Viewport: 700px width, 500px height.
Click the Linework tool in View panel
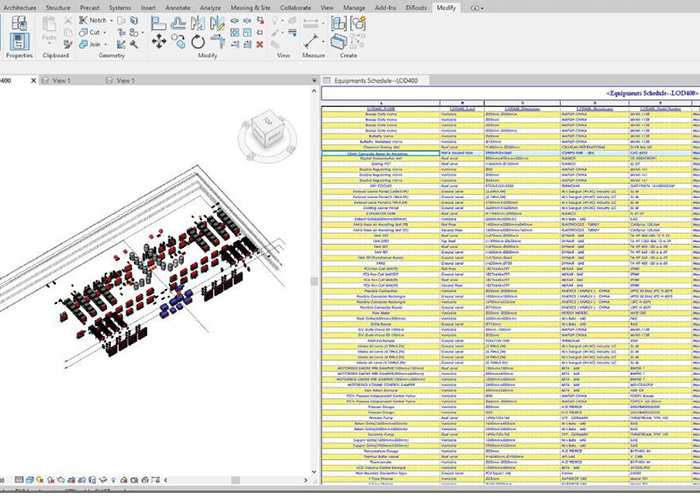[292, 33]
